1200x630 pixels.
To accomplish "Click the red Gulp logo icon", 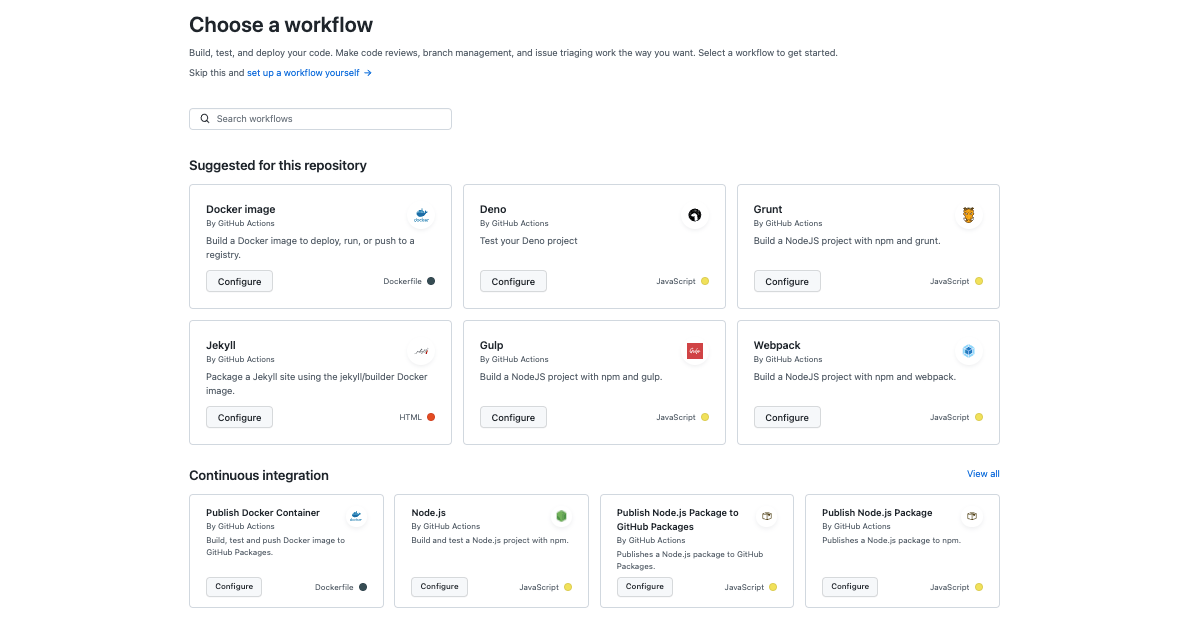I will tap(695, 351).
